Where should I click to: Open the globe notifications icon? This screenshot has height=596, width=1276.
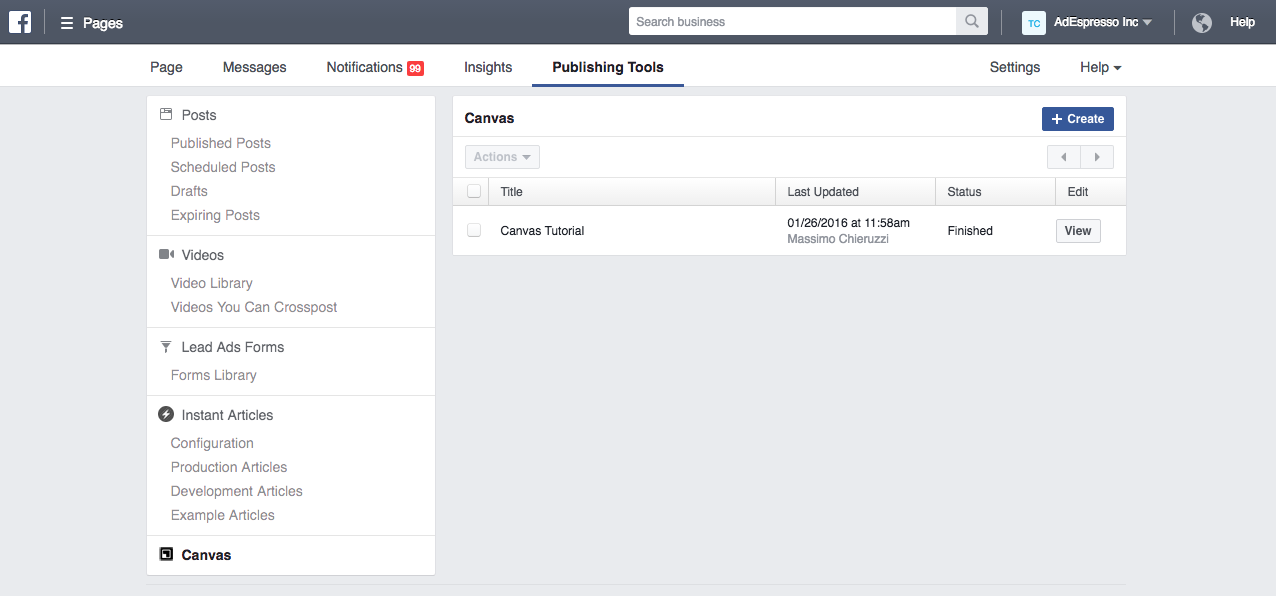[x=1202, y=22]
